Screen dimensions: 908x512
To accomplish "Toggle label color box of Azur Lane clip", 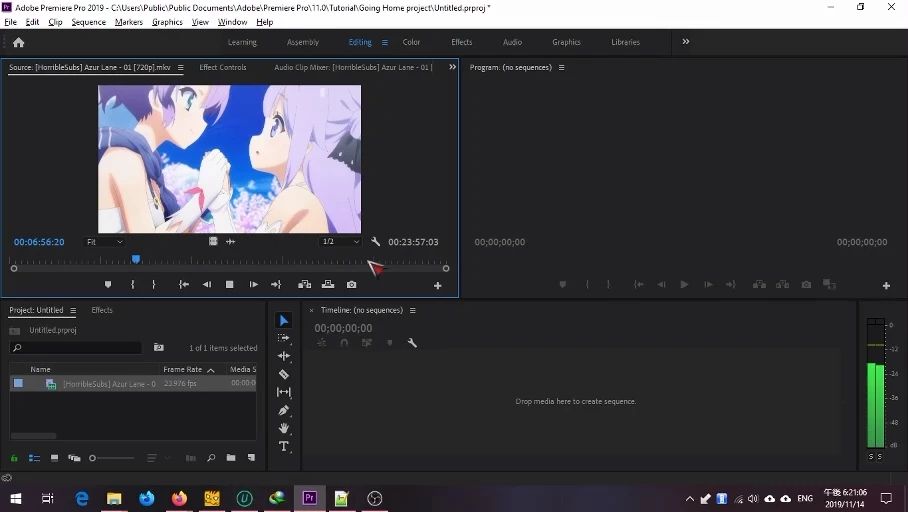I will [19, 383].
